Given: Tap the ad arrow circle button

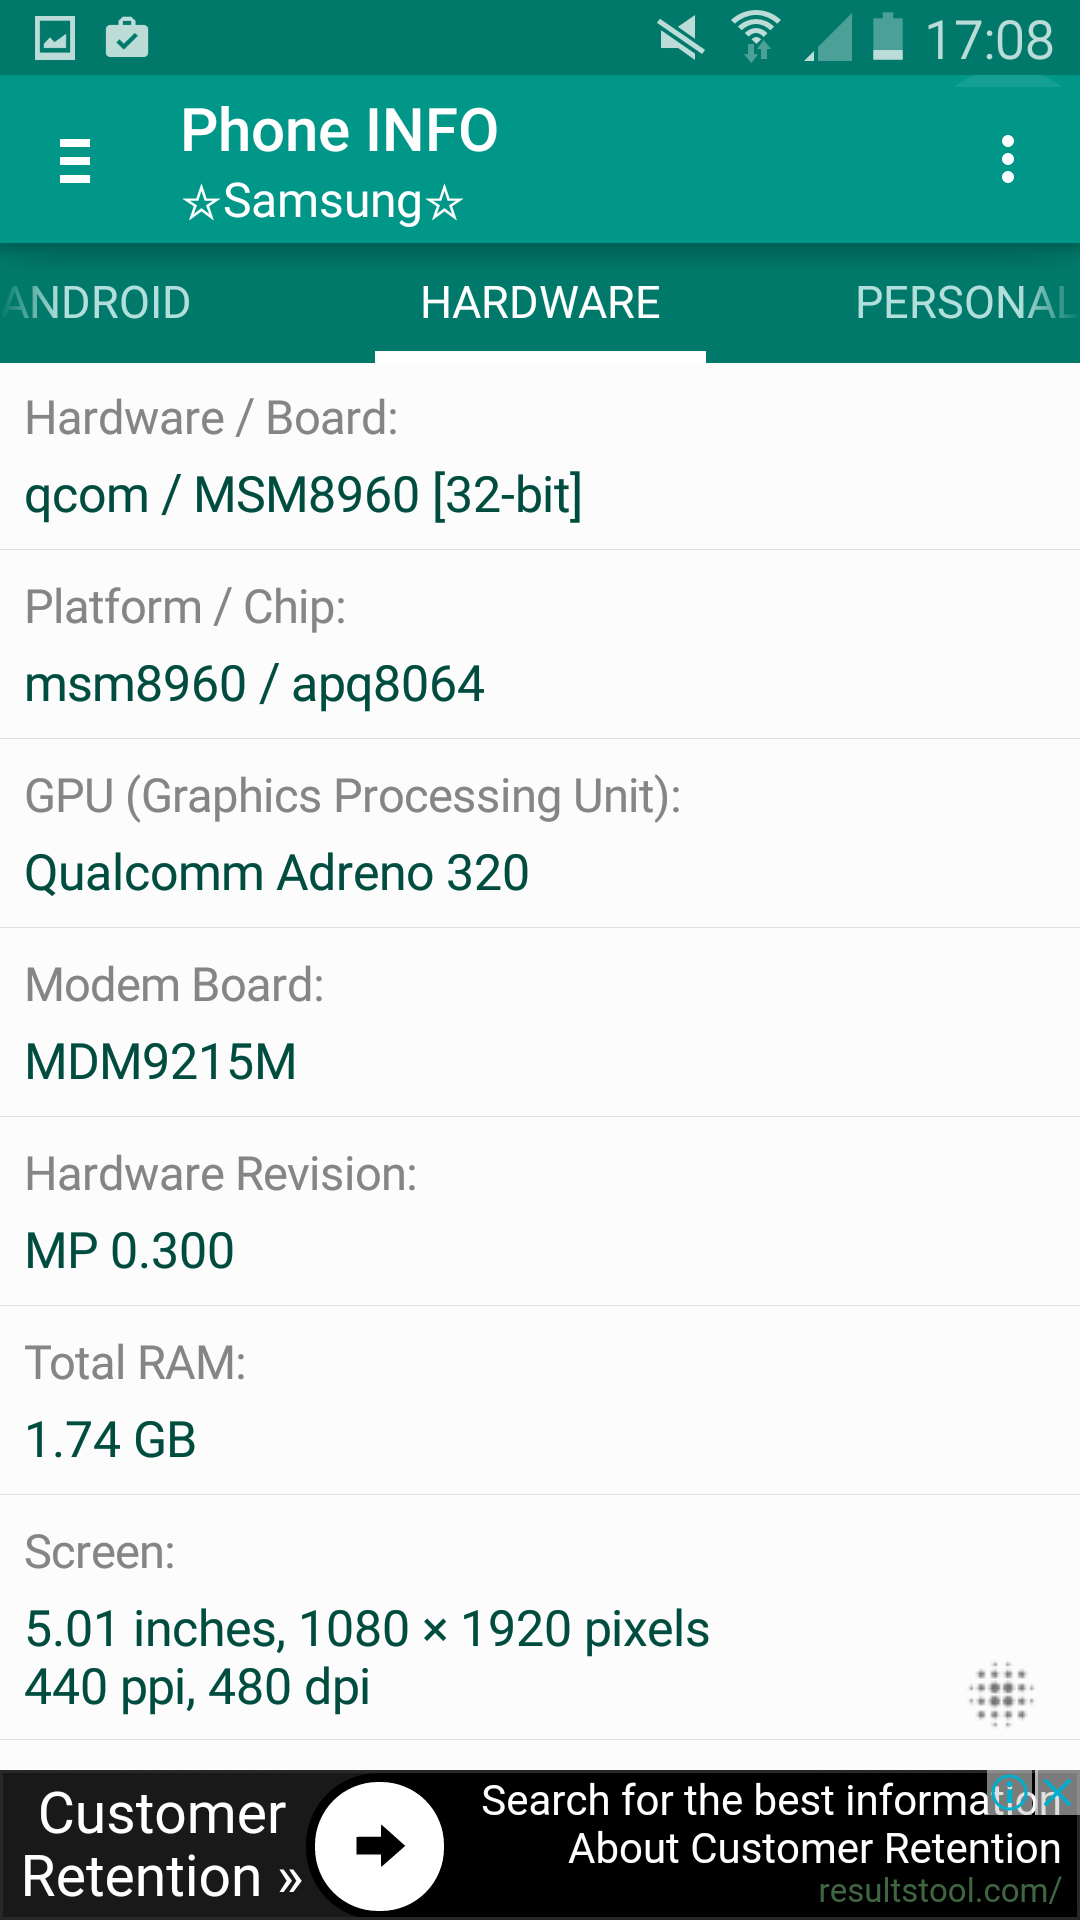Looking at the screenshot, I should (380, 1846).
